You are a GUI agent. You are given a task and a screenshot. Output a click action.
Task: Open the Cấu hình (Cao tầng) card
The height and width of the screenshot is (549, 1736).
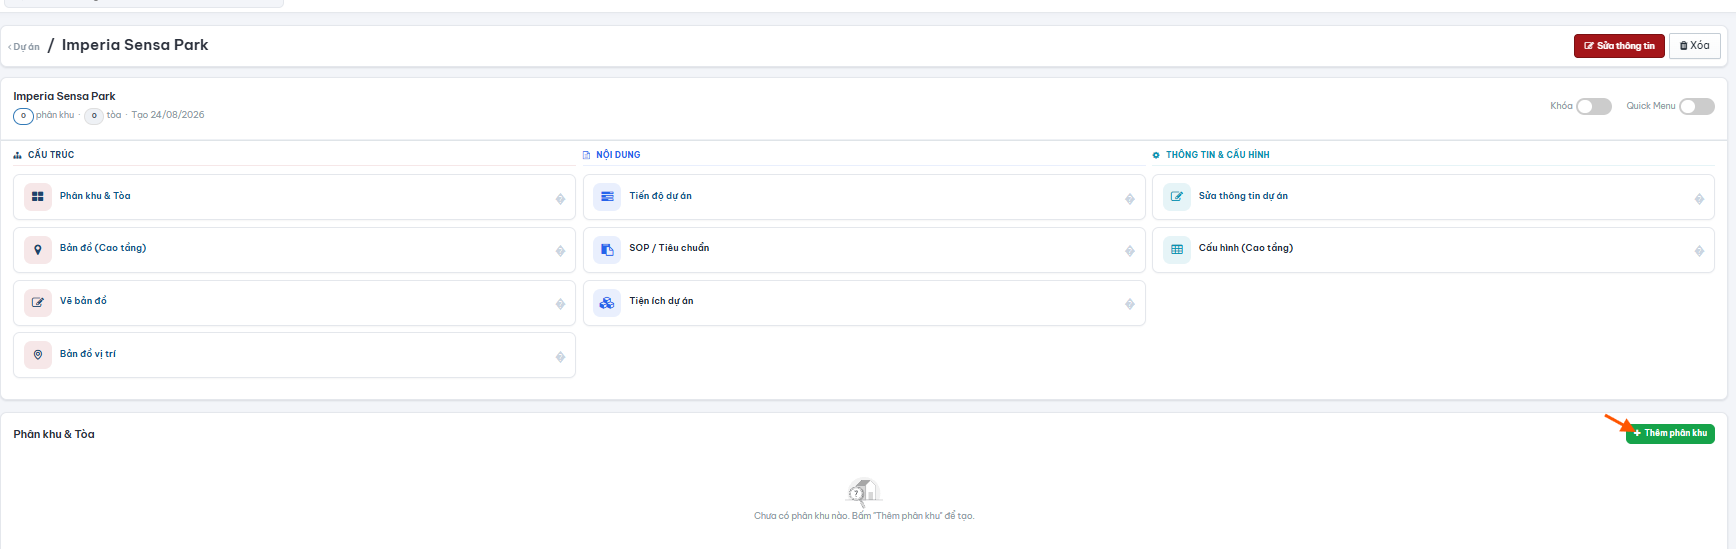tap(1433, 250)
